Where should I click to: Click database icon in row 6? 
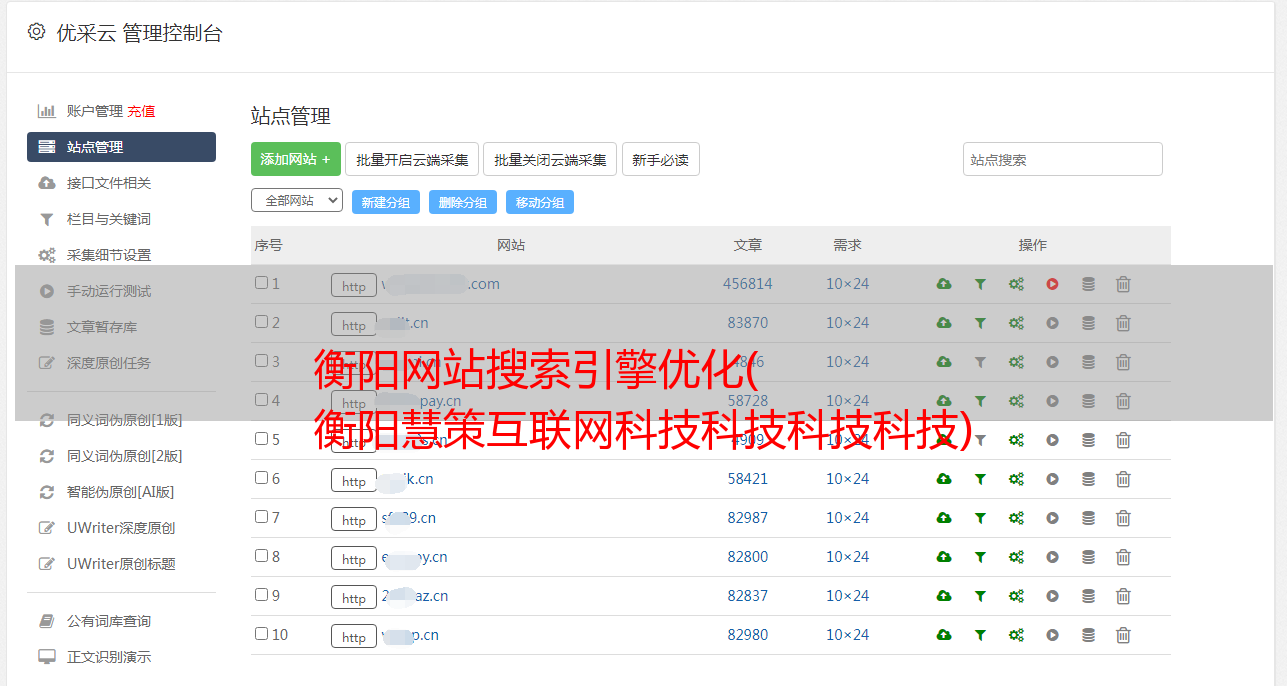click(x=1088, y=479)
